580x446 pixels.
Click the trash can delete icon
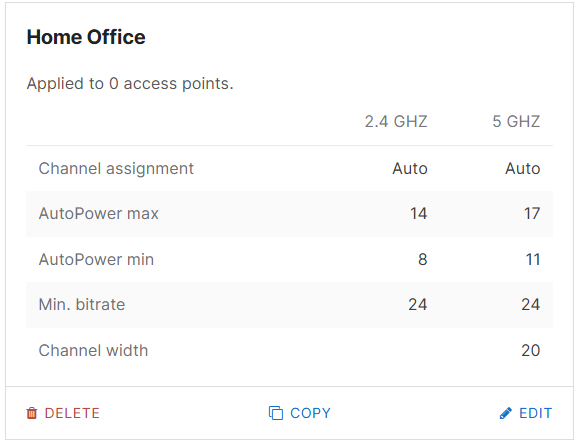click(x=32, y=413)
